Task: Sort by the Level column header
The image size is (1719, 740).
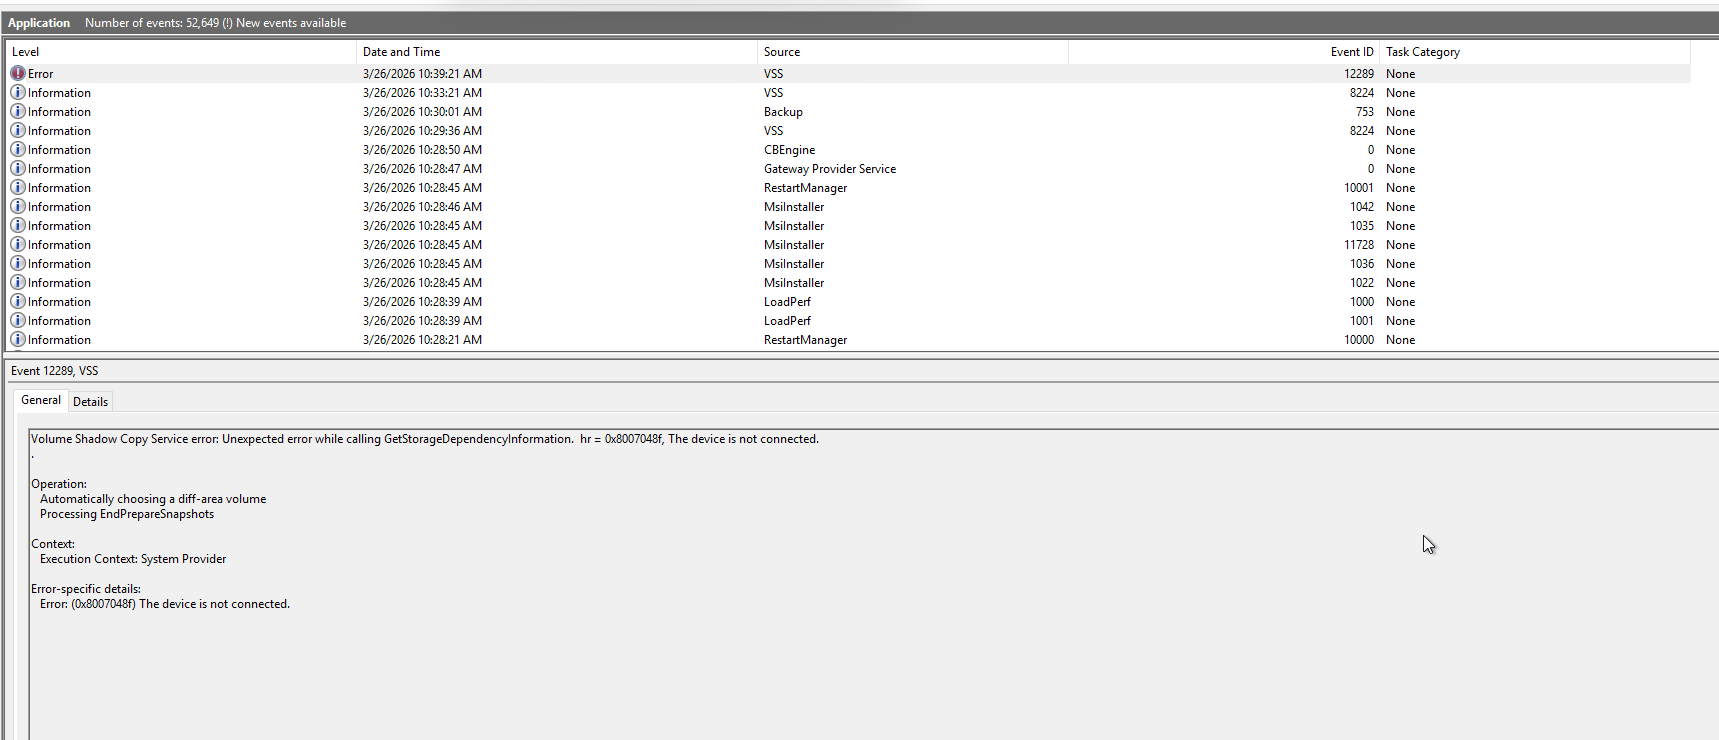Action: (181, 52)
